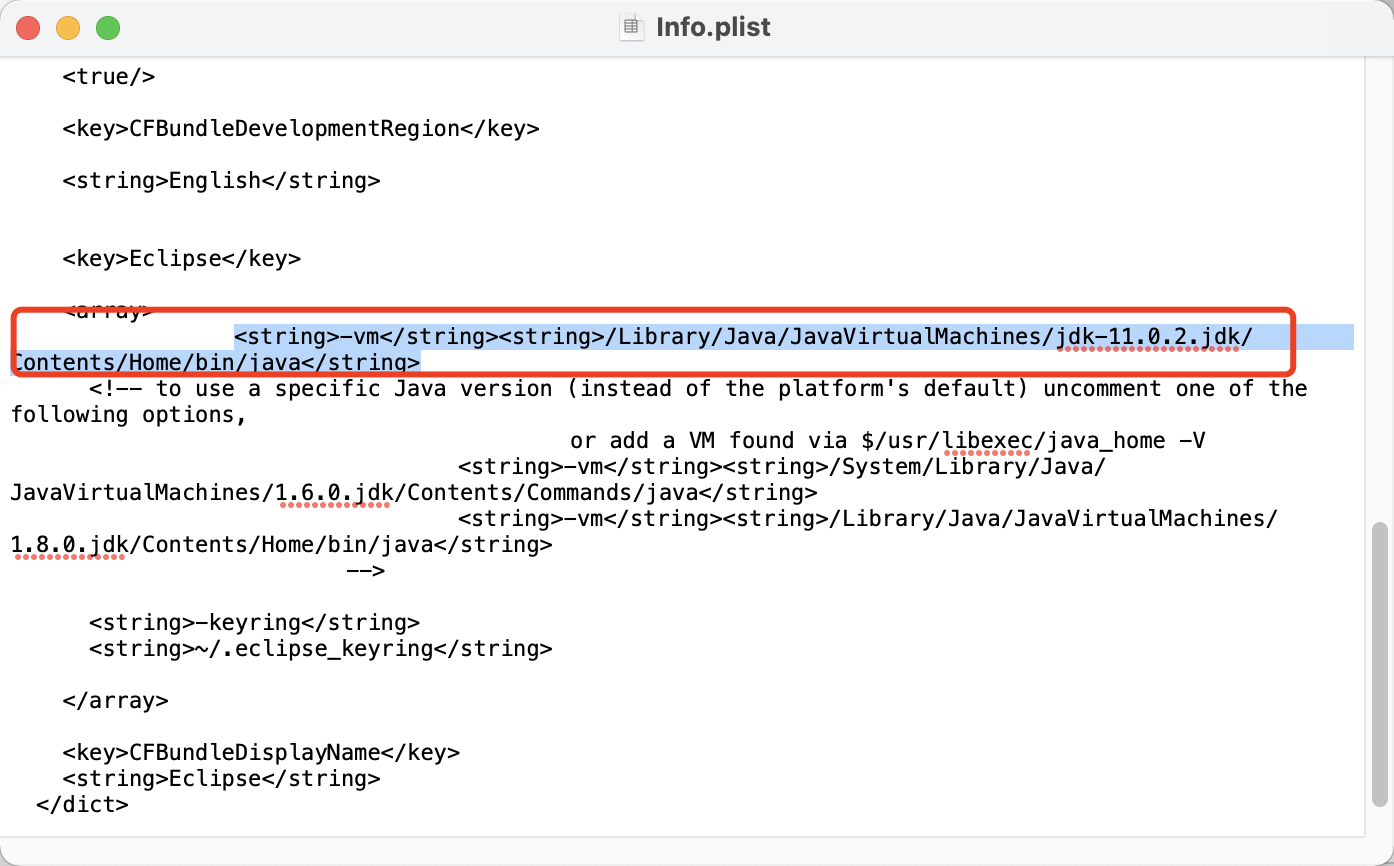Click the ~/.eclipse_keyring string line
This screenshot has width=1394, height=866.
point(320,648)
